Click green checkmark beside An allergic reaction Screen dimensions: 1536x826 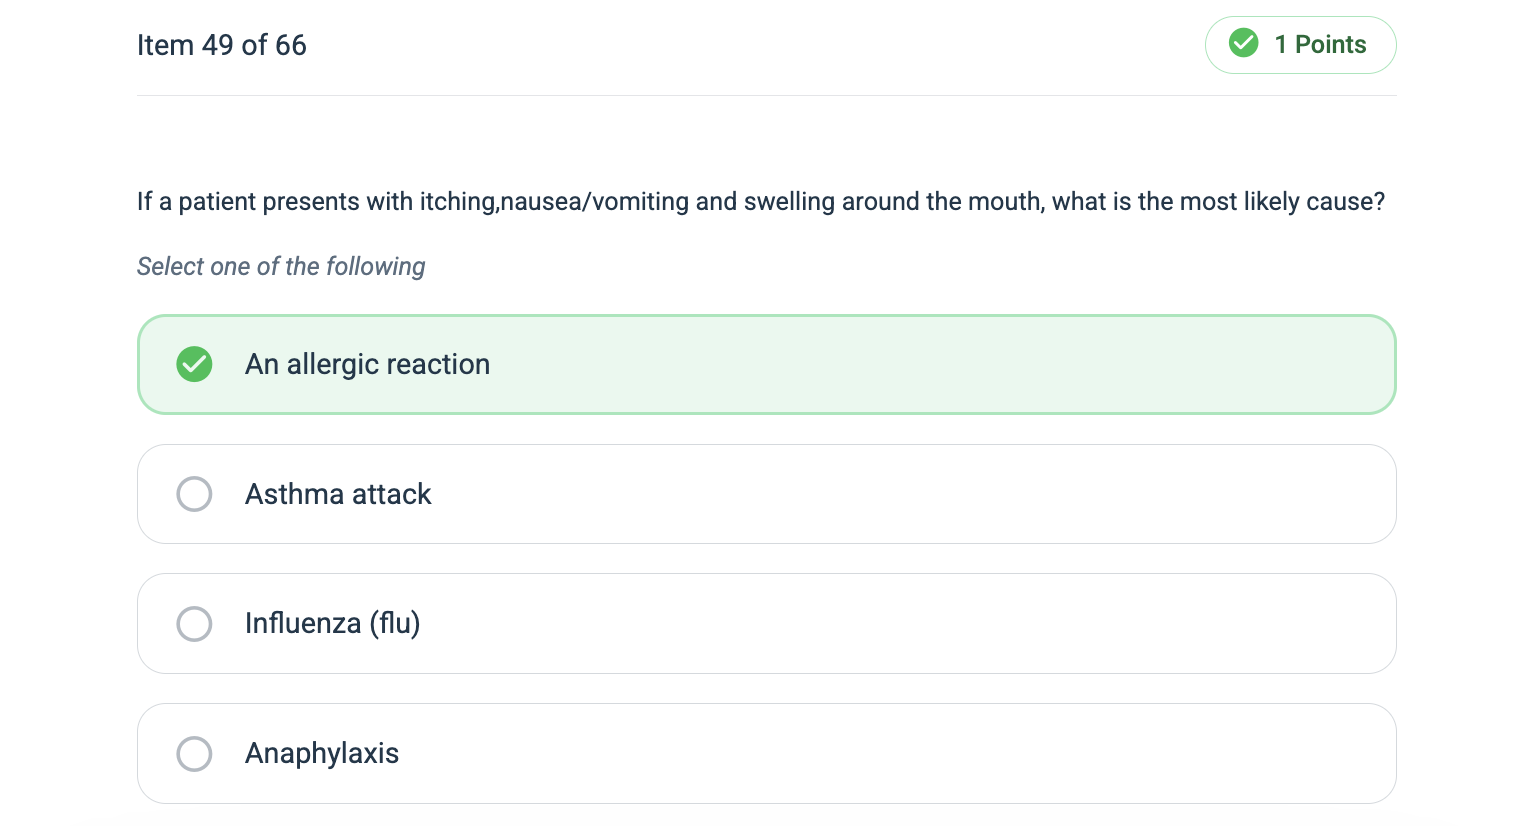pos(194,364)
